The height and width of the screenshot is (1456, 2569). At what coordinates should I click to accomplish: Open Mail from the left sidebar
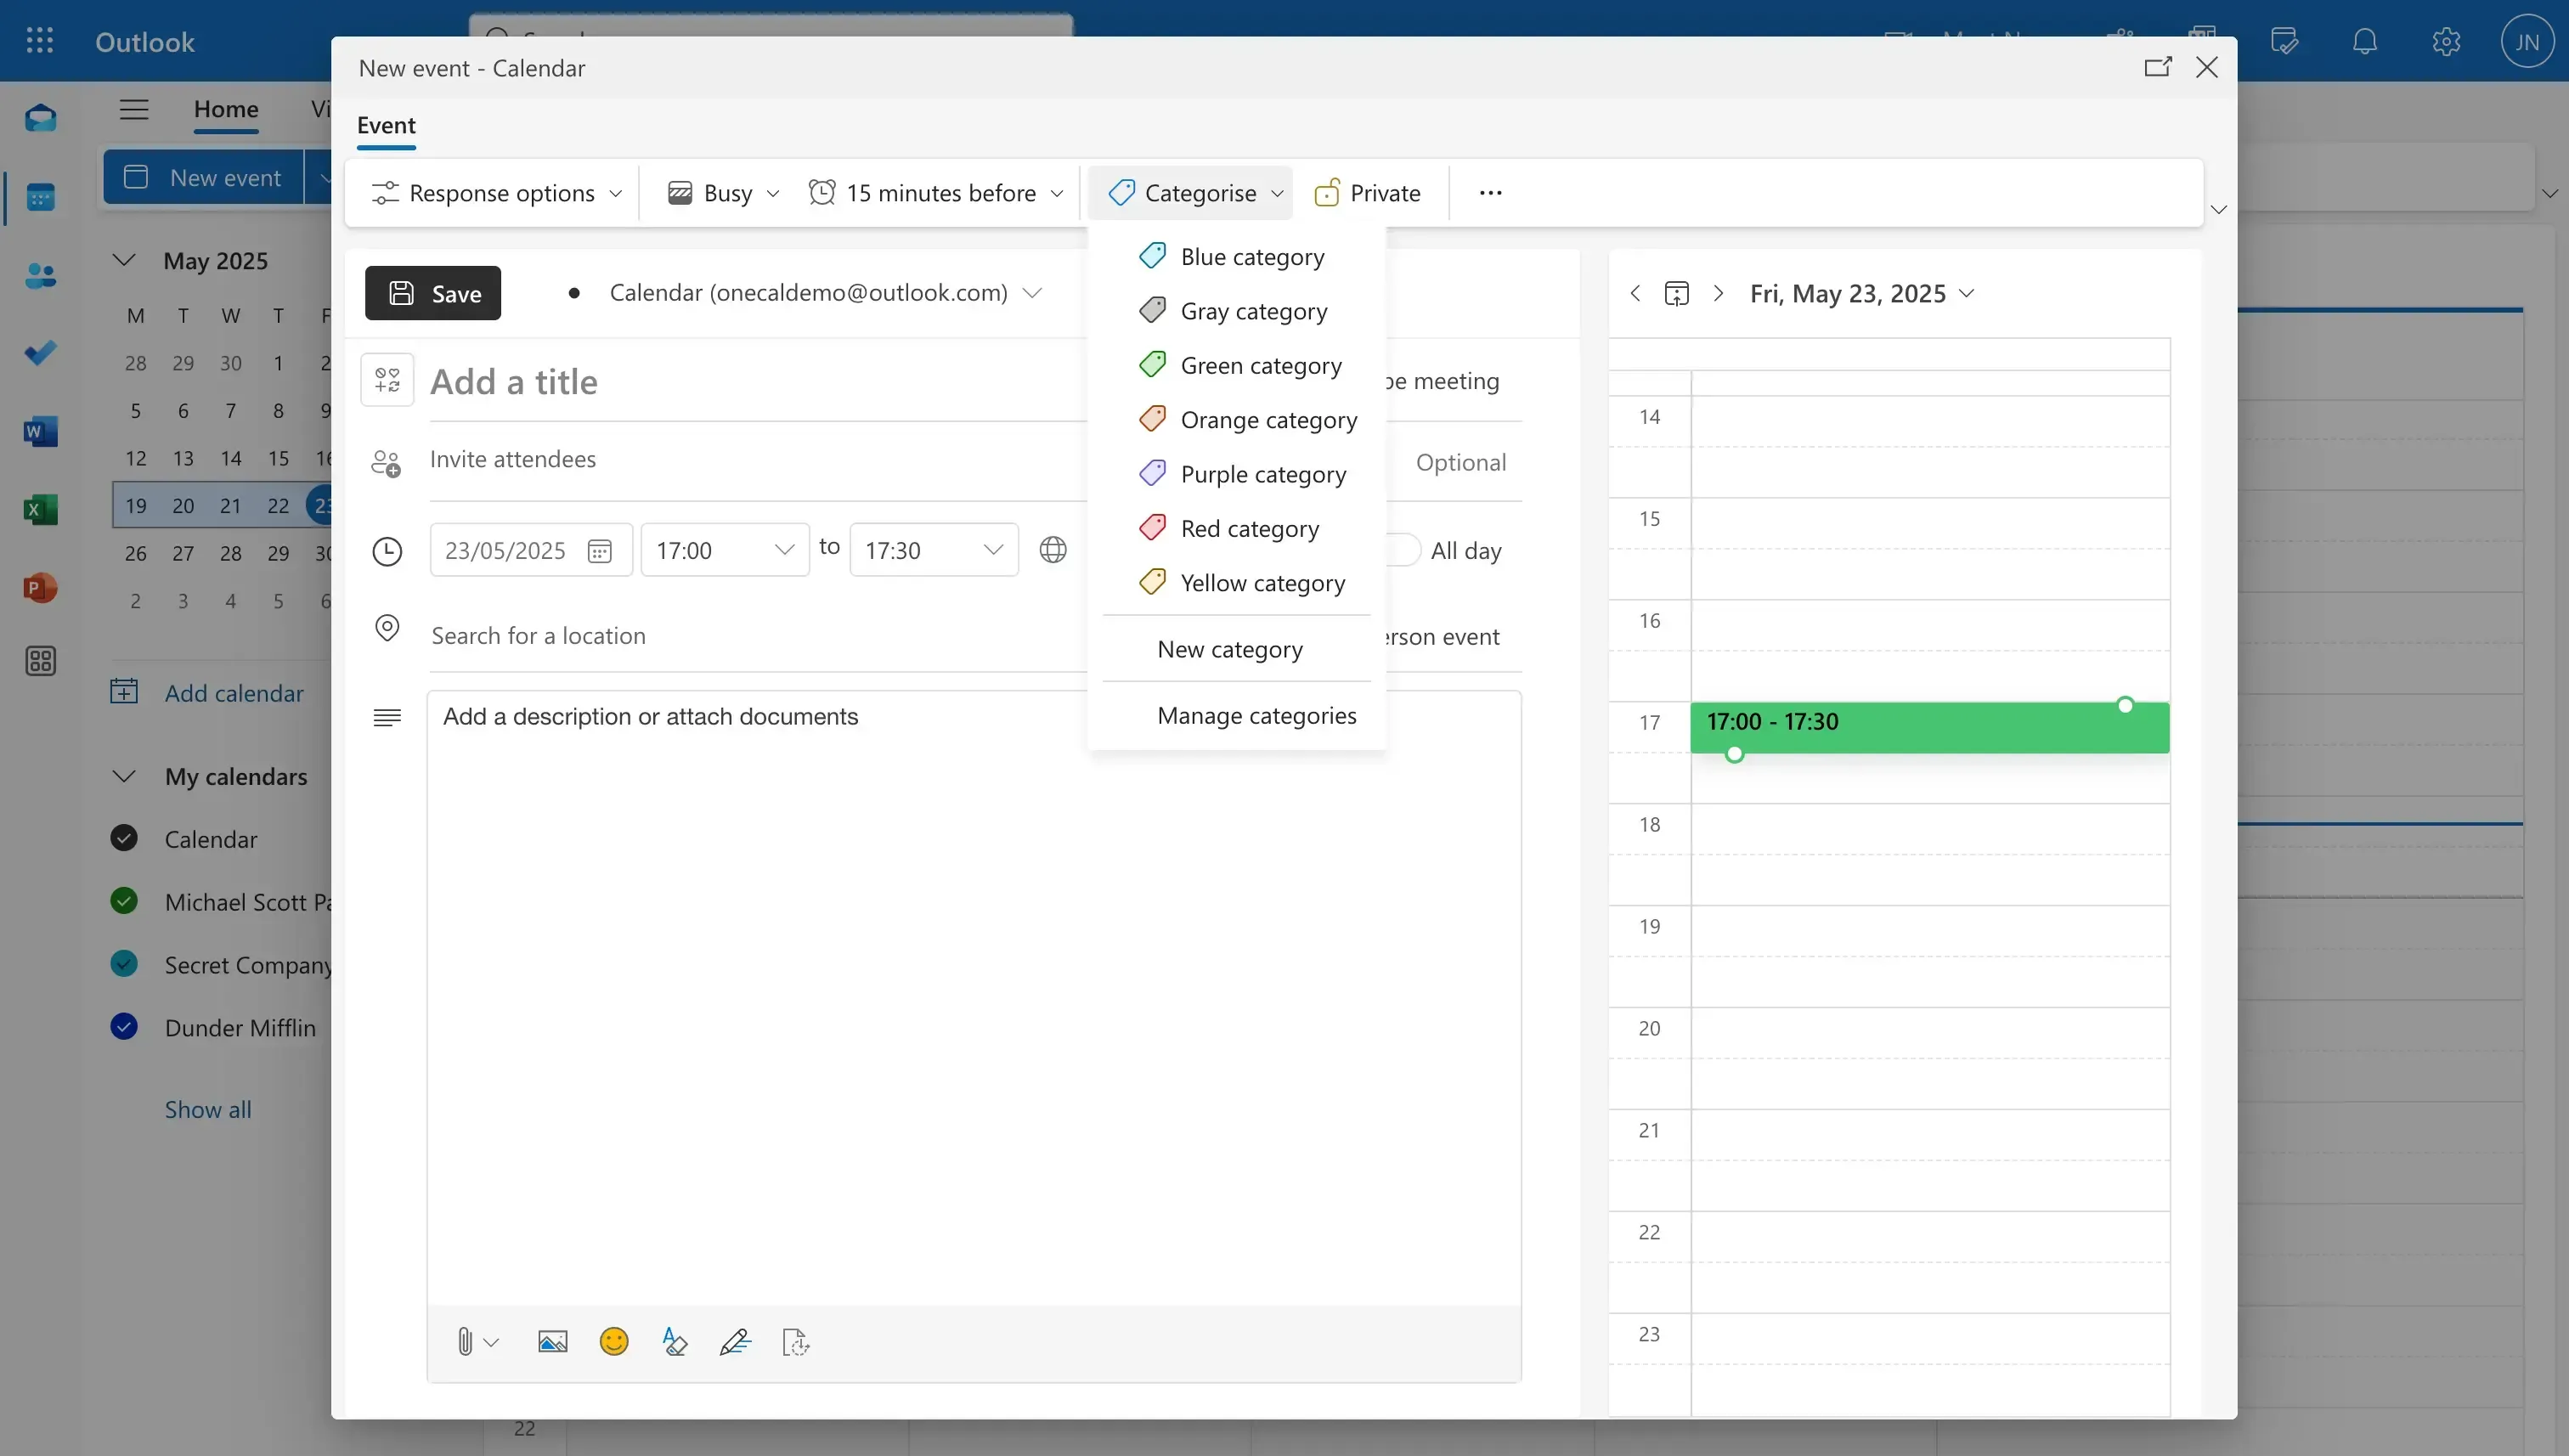[x=40, y=118]
